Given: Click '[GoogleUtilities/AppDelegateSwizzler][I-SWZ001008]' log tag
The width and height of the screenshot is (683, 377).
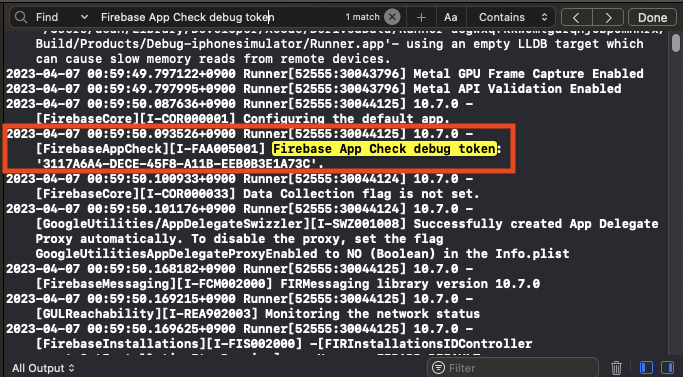Looking at the screenshot, I should pos(221,224).
